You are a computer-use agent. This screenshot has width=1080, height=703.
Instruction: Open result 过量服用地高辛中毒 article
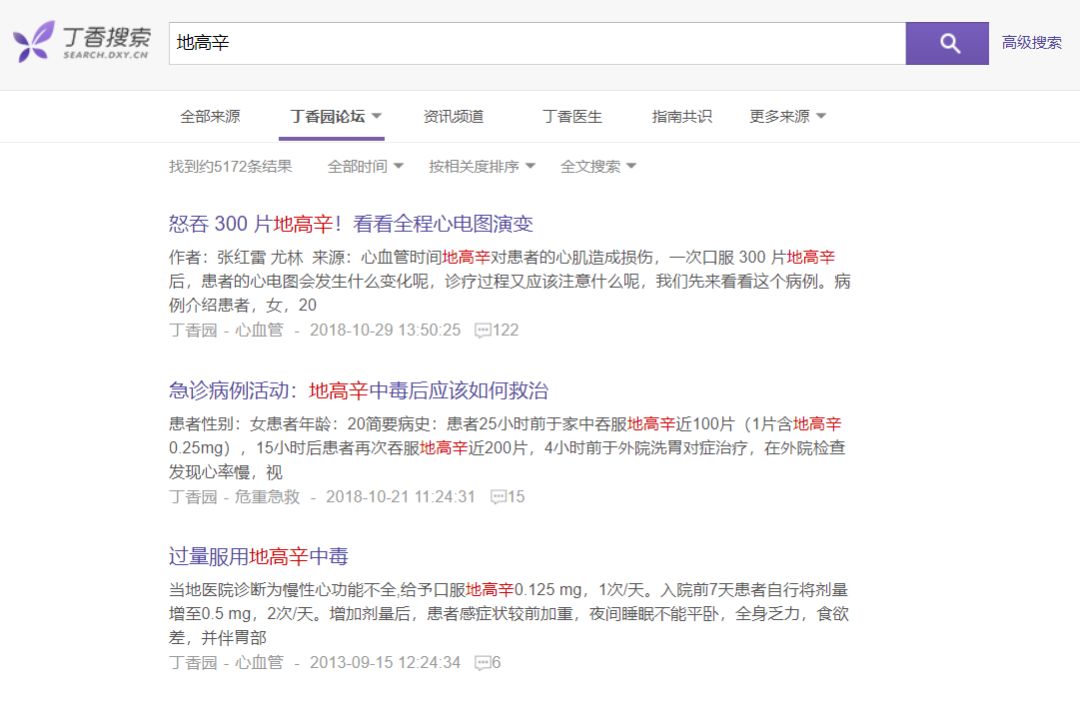click(258, 556)
